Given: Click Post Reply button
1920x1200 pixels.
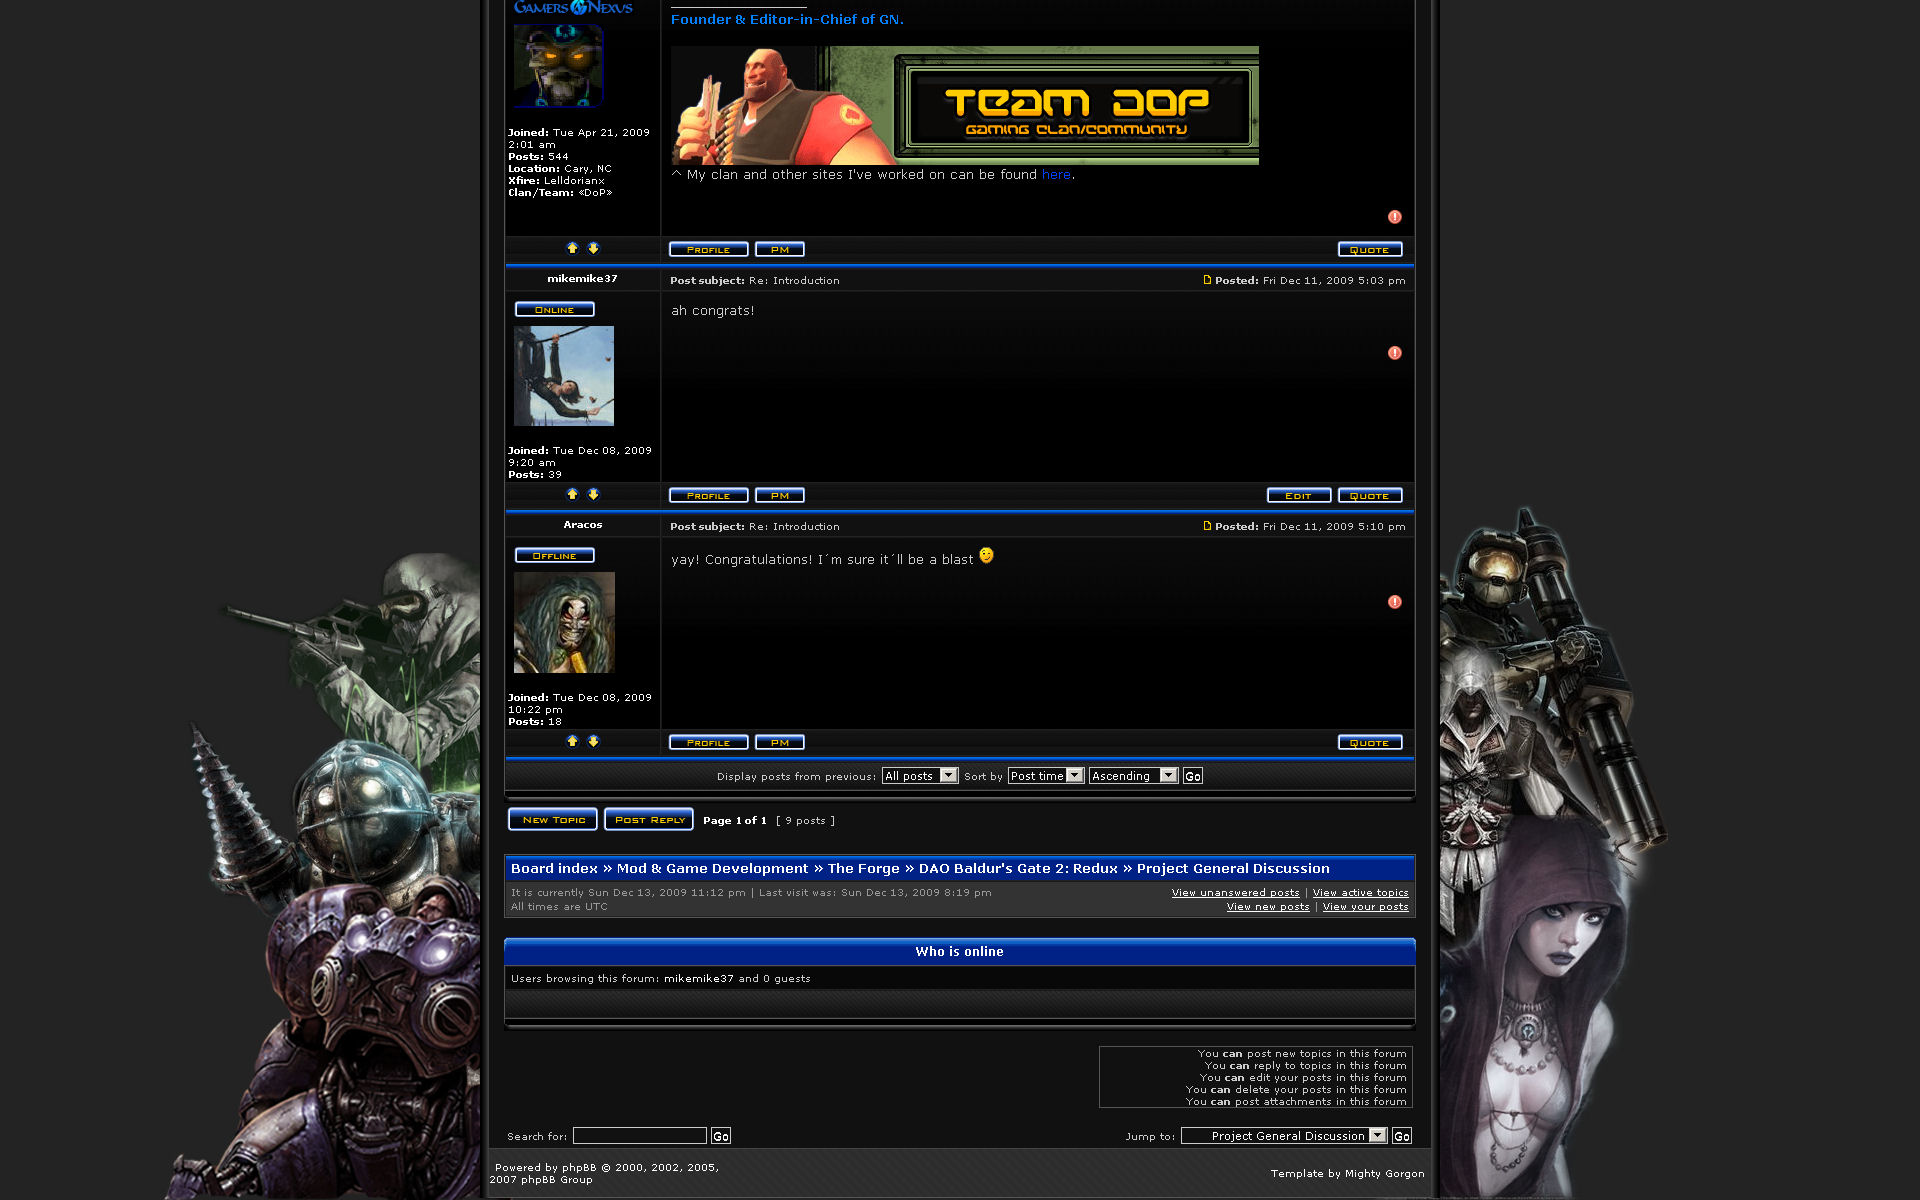Looking at the screenshot, I should click(x=649, y=819).
